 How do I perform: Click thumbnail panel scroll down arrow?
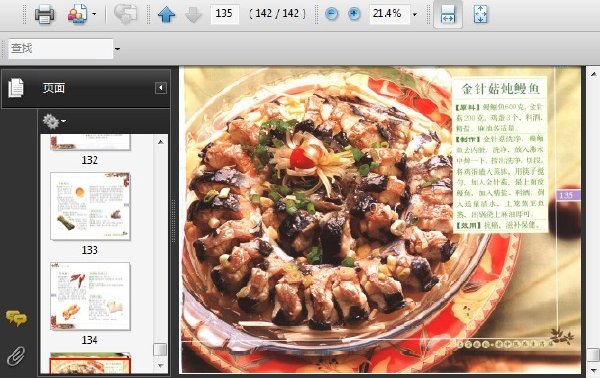point(161,366)
